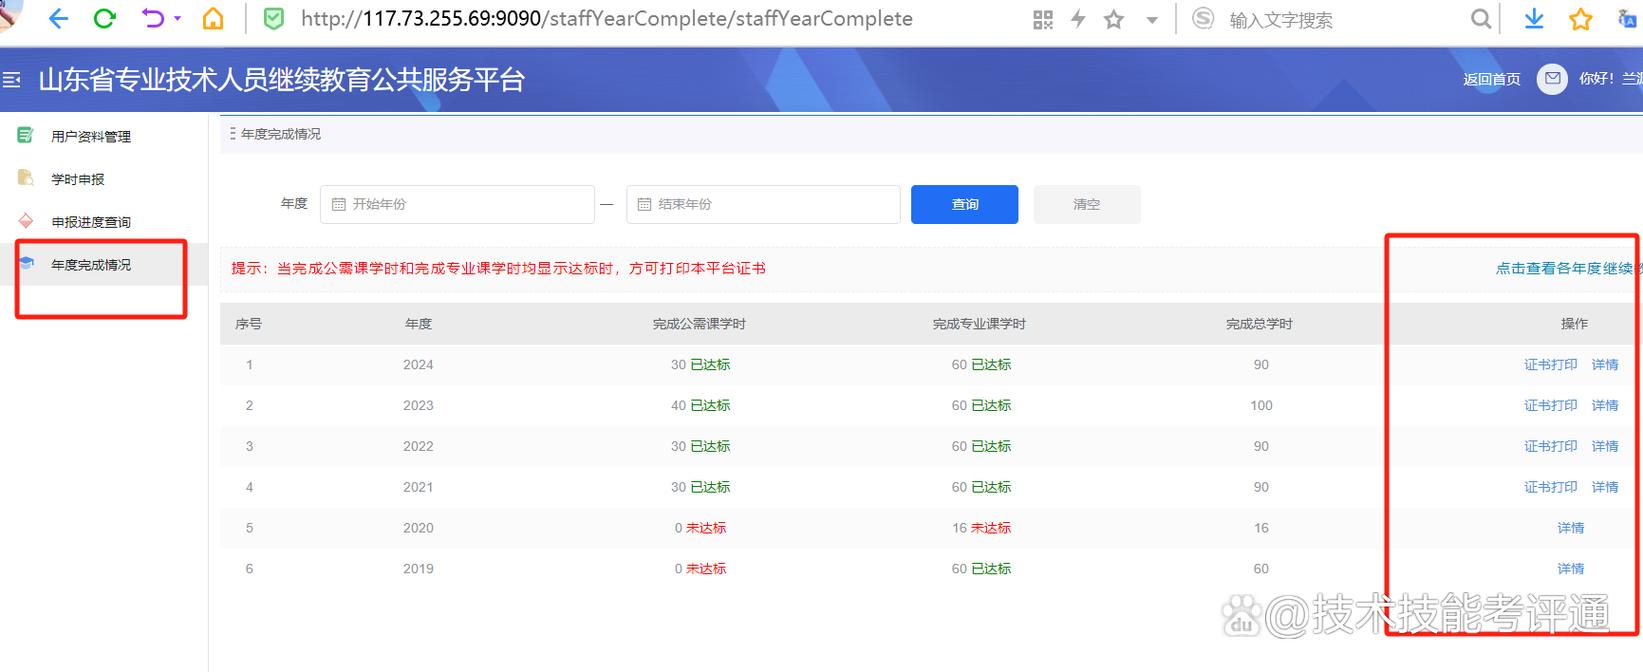This screenshot has height=672, width=1643.
Task: Click the 完成专业课学时 column header
Action: 979,324
